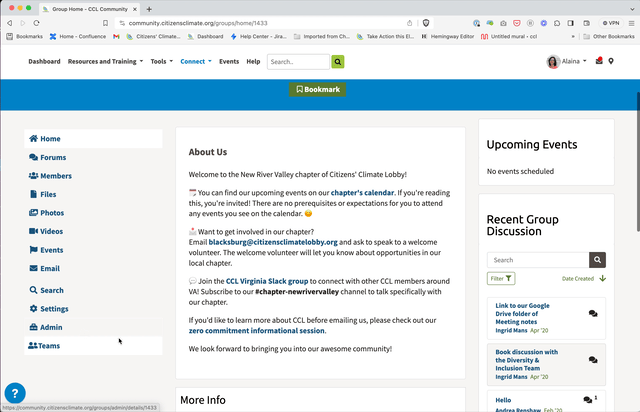
Task: Click the Recent Group Discussion search field
Action: tap(538, 260)
